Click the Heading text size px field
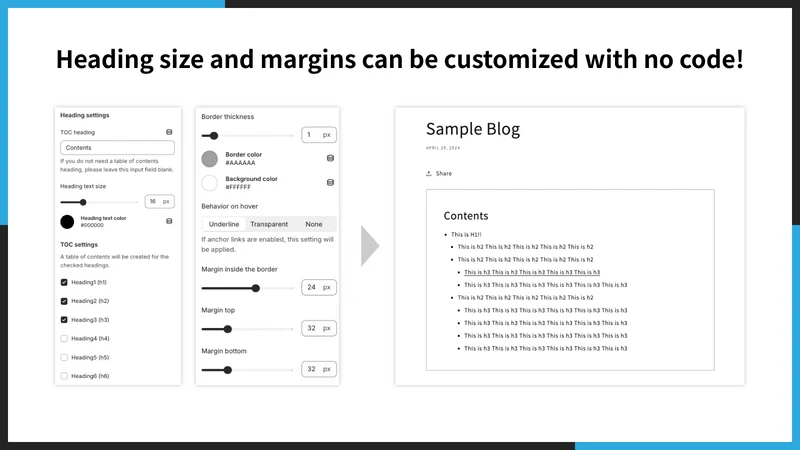 (160, 202)
